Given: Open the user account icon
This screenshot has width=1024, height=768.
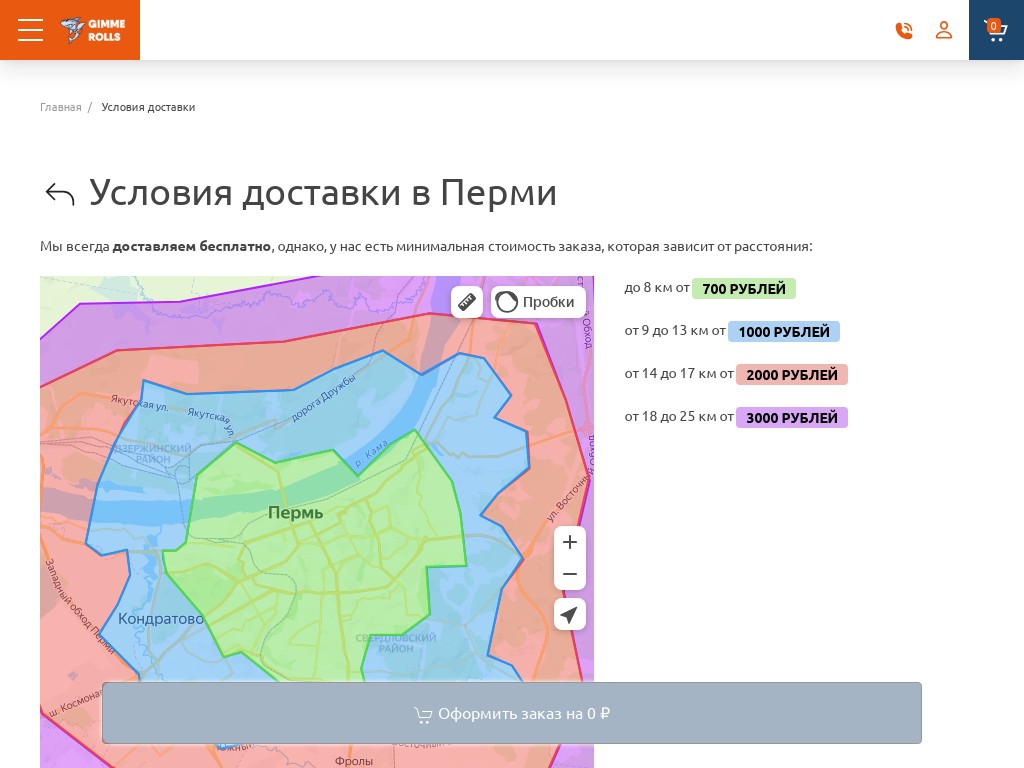Looking at the screenshot, I should 944,30.
